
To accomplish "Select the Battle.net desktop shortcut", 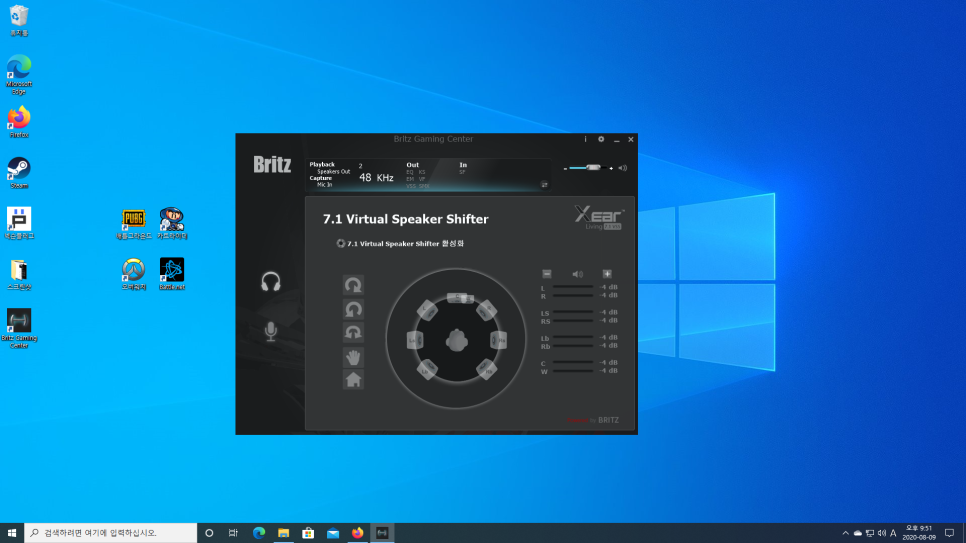I will [172, 274].
